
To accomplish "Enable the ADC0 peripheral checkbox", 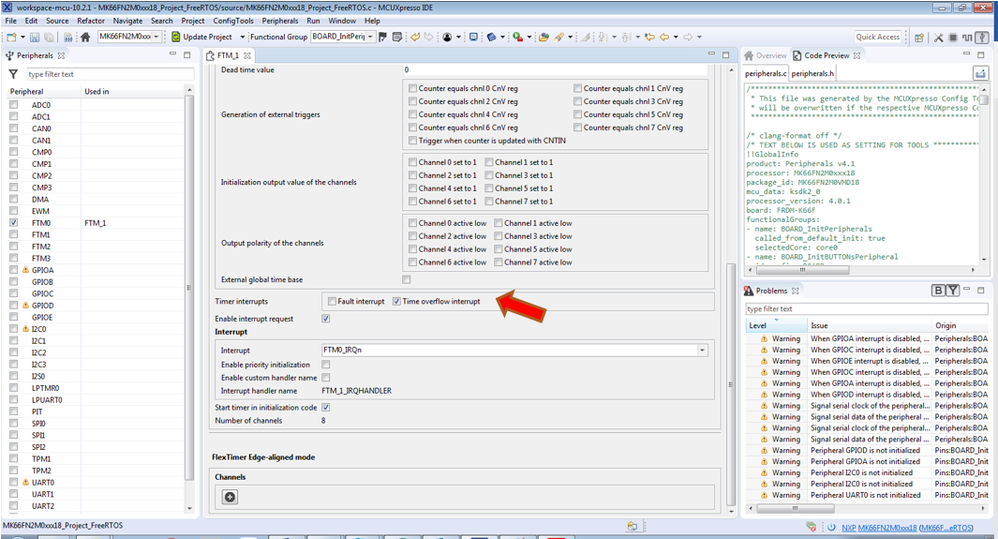I will tap(13, 105).
